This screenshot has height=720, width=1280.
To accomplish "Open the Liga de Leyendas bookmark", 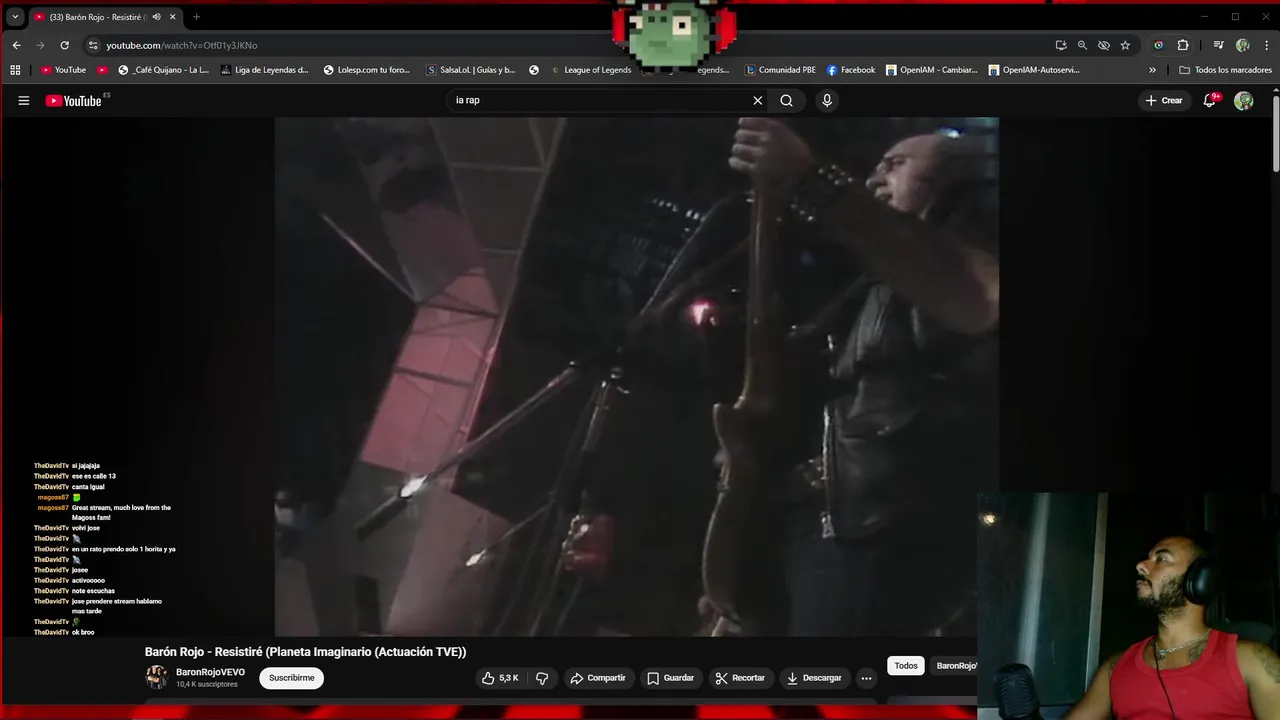I will pyautogui.click(x=264, y=70).
